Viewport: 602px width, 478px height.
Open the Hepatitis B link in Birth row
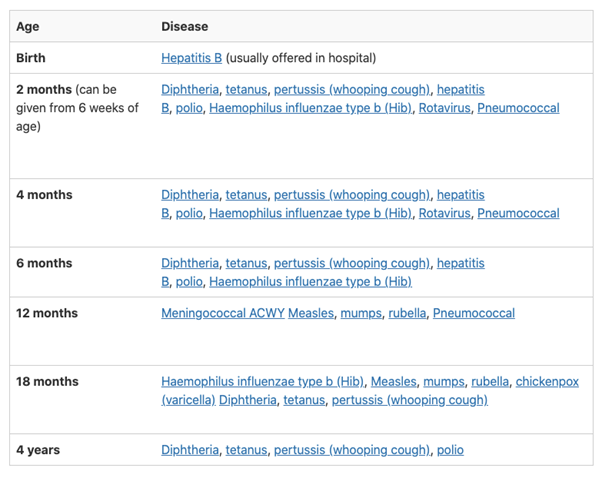click(191, 58)
